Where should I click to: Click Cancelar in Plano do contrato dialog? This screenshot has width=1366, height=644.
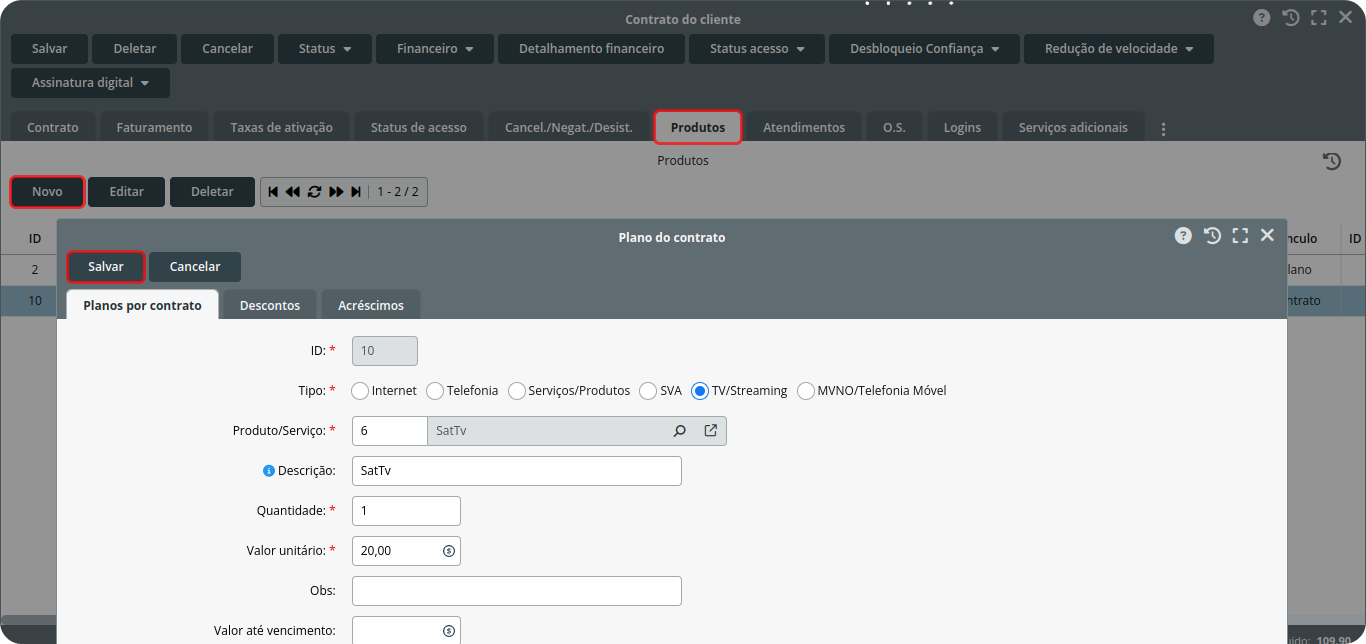click(x=195, y=267)
